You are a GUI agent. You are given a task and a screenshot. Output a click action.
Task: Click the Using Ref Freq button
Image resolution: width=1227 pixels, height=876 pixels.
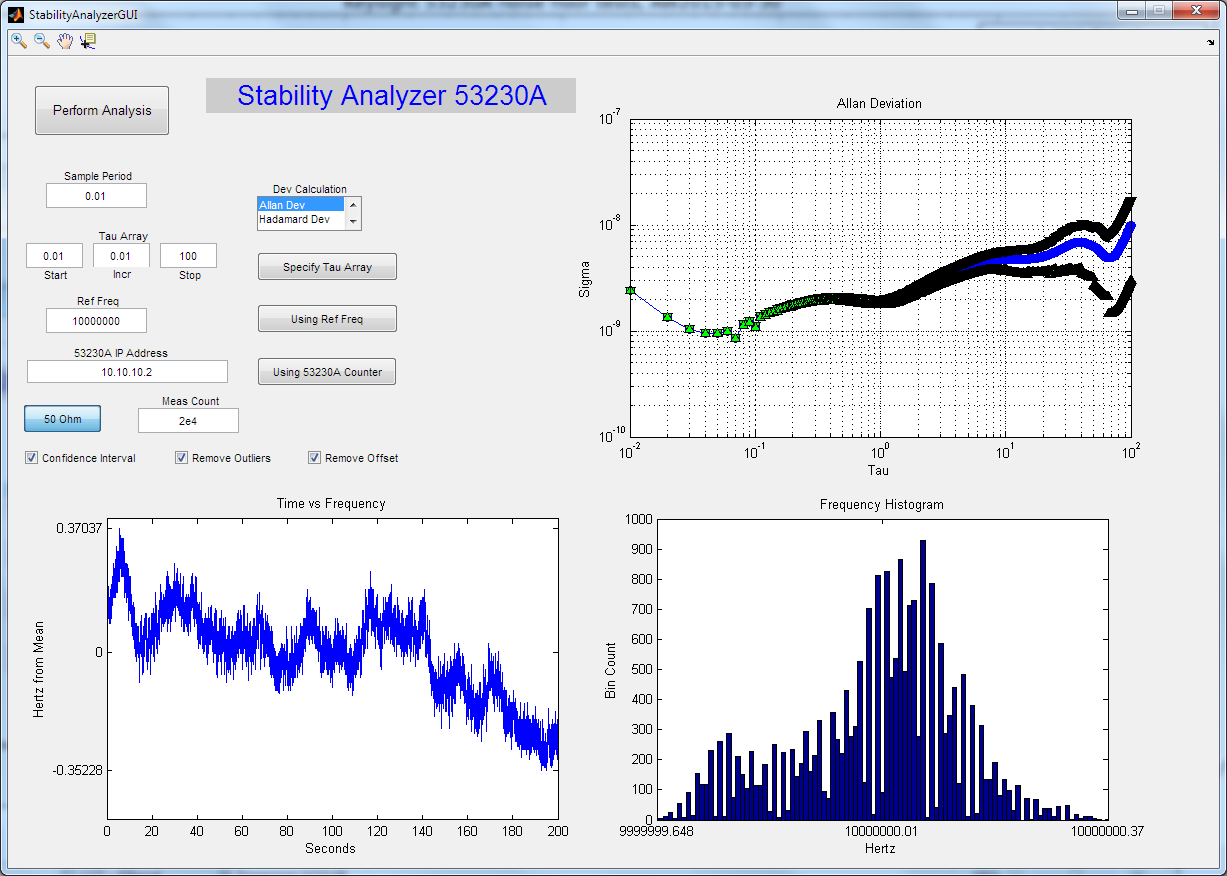327,319
